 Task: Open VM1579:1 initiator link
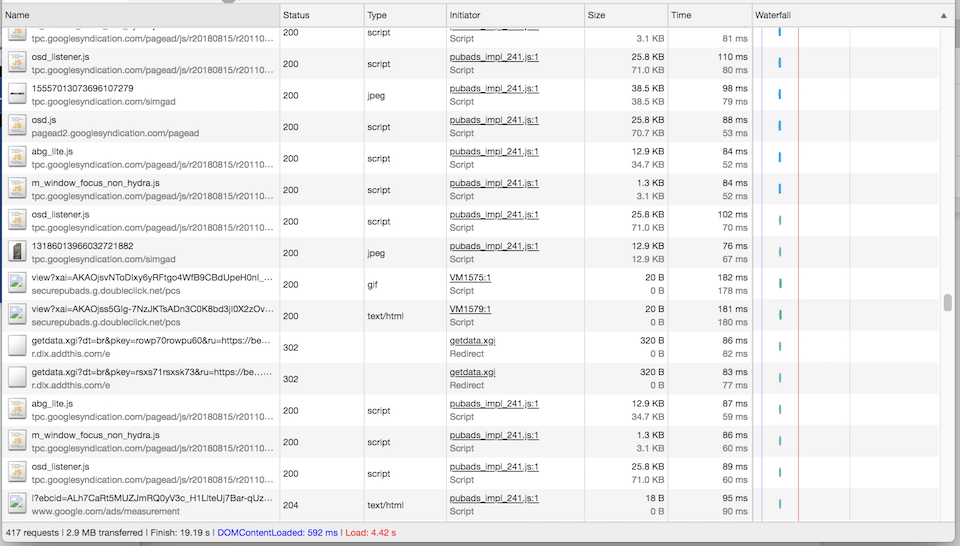click(x=470, y=309)
